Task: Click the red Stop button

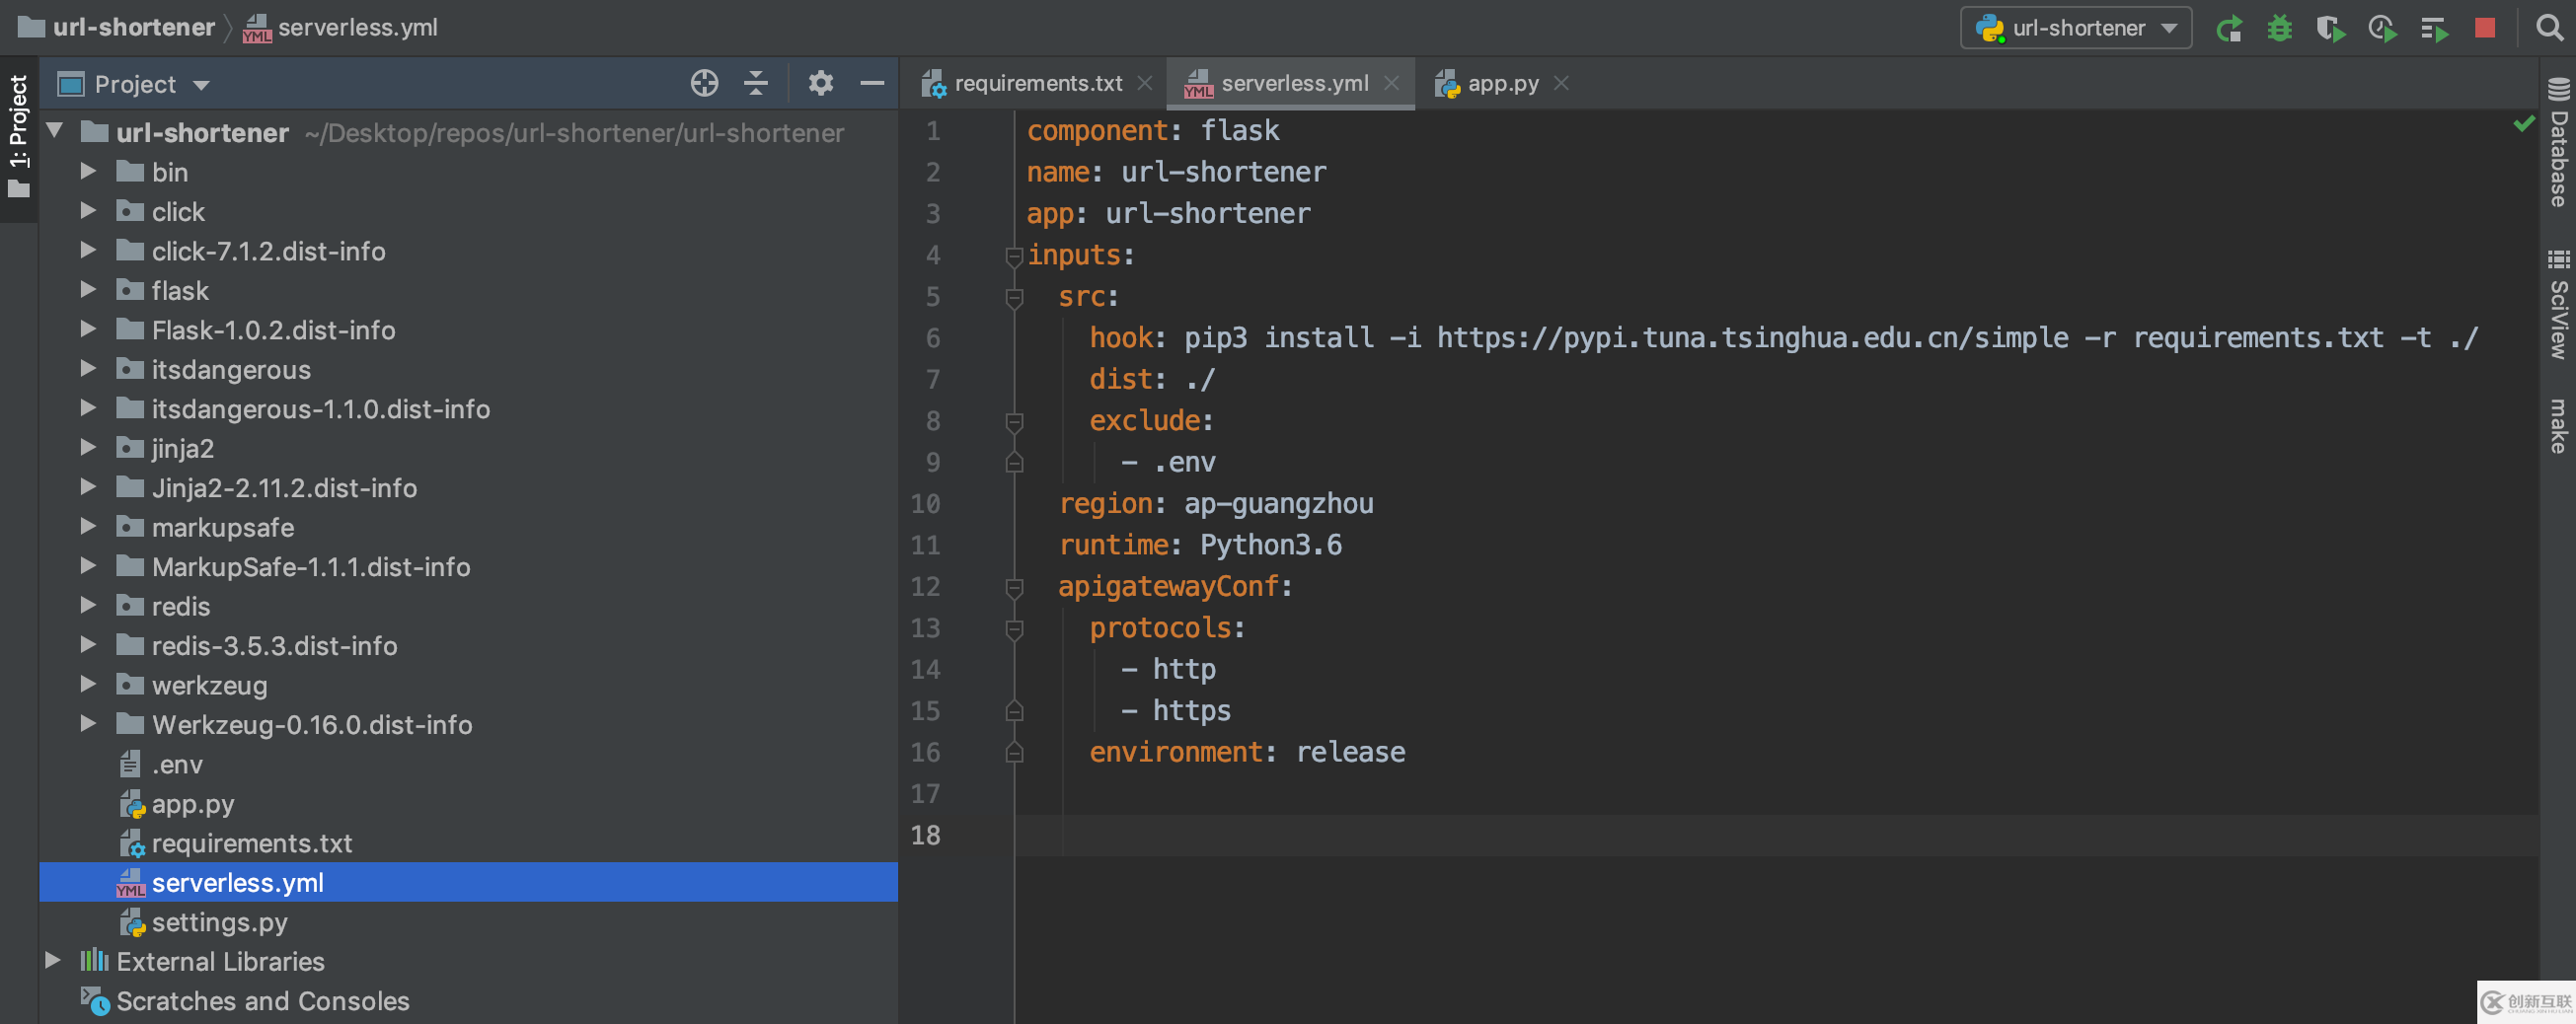Action: (x=2484, y=28)
